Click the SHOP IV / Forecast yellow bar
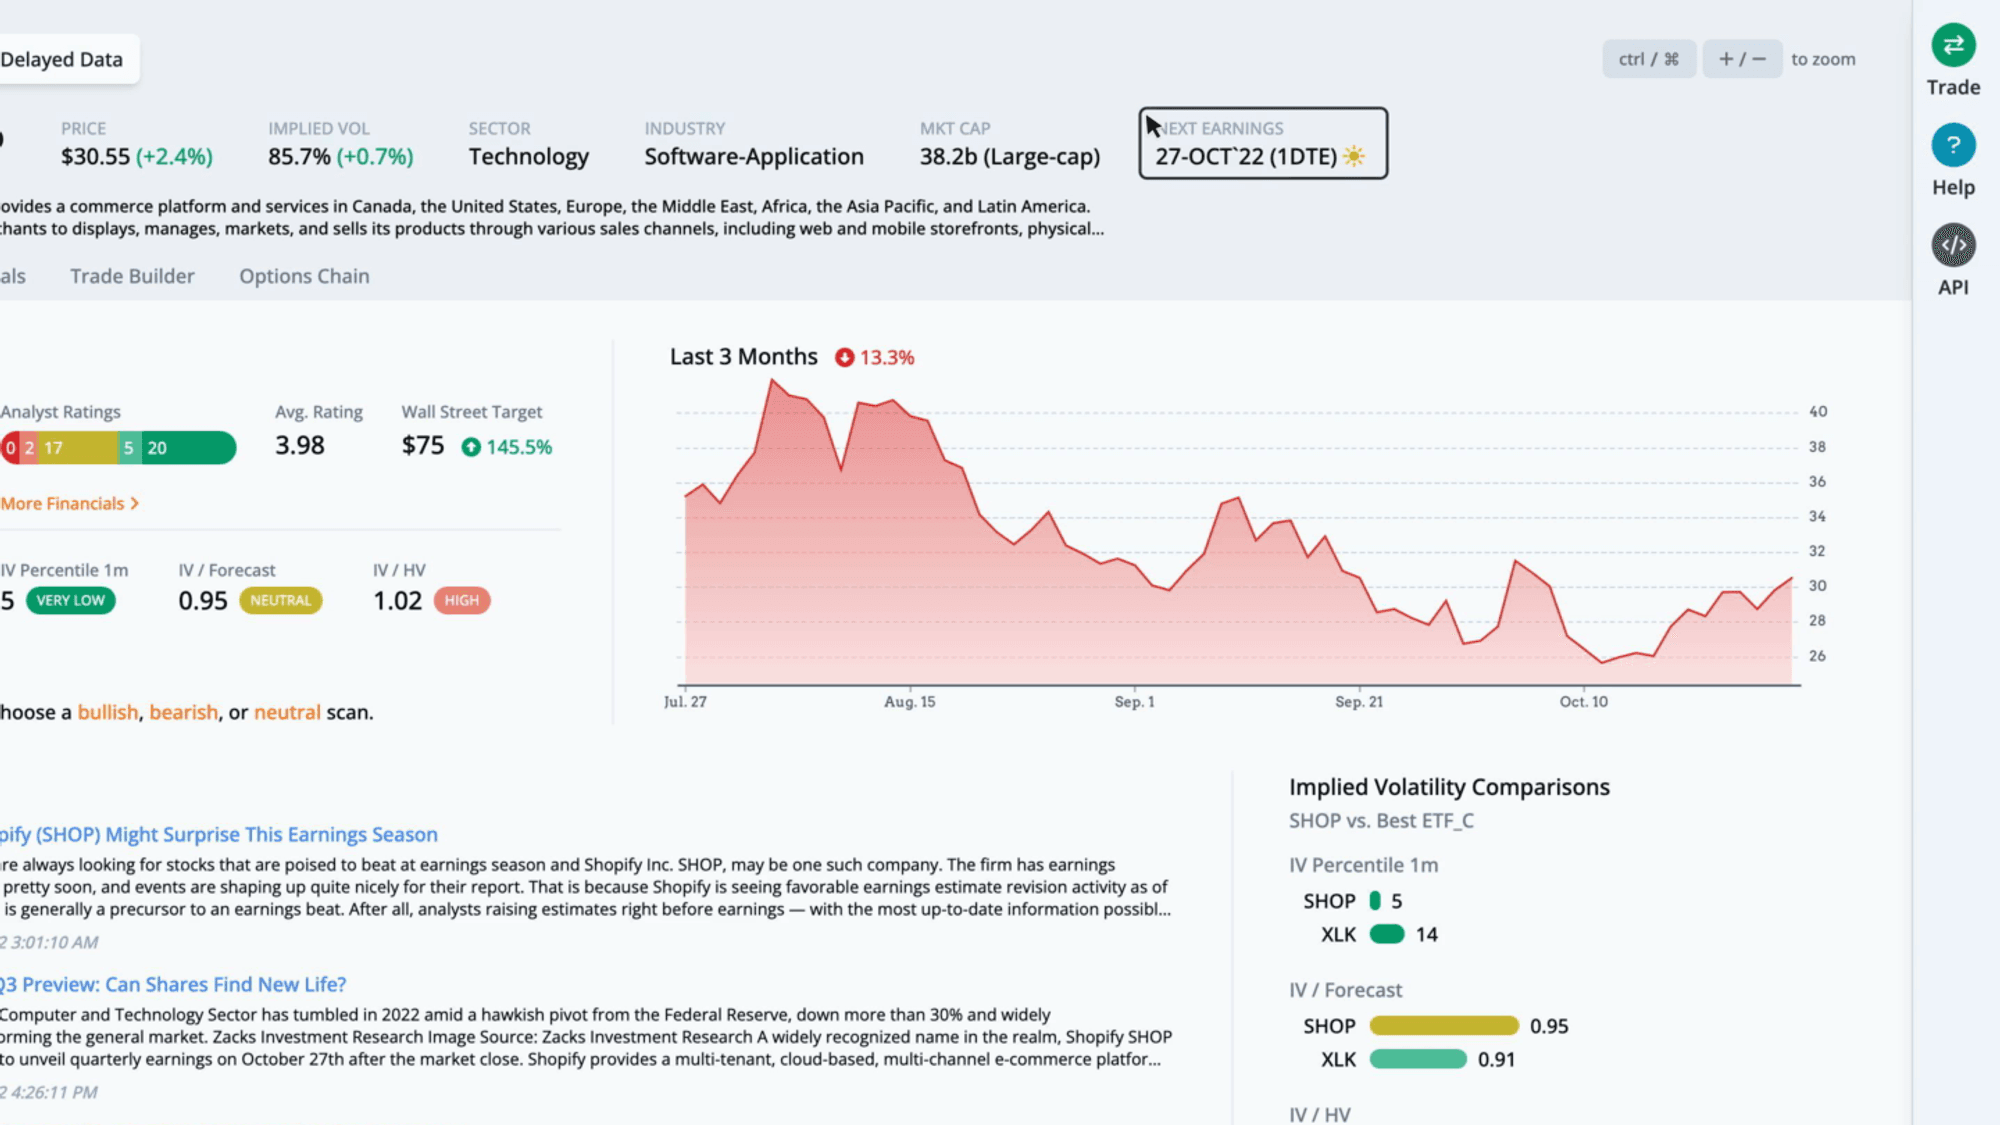 (1444, 1025)
